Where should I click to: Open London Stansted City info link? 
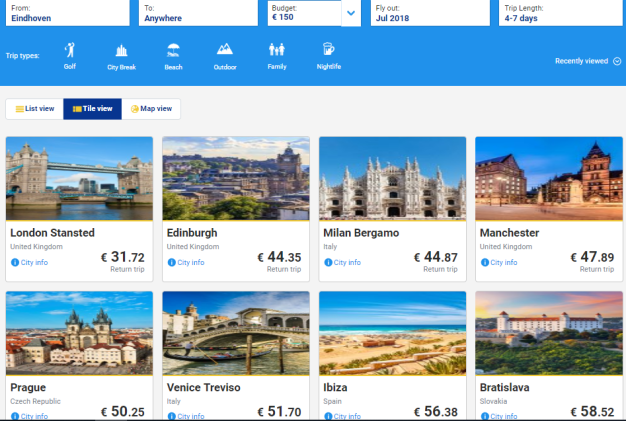point(34,262)
